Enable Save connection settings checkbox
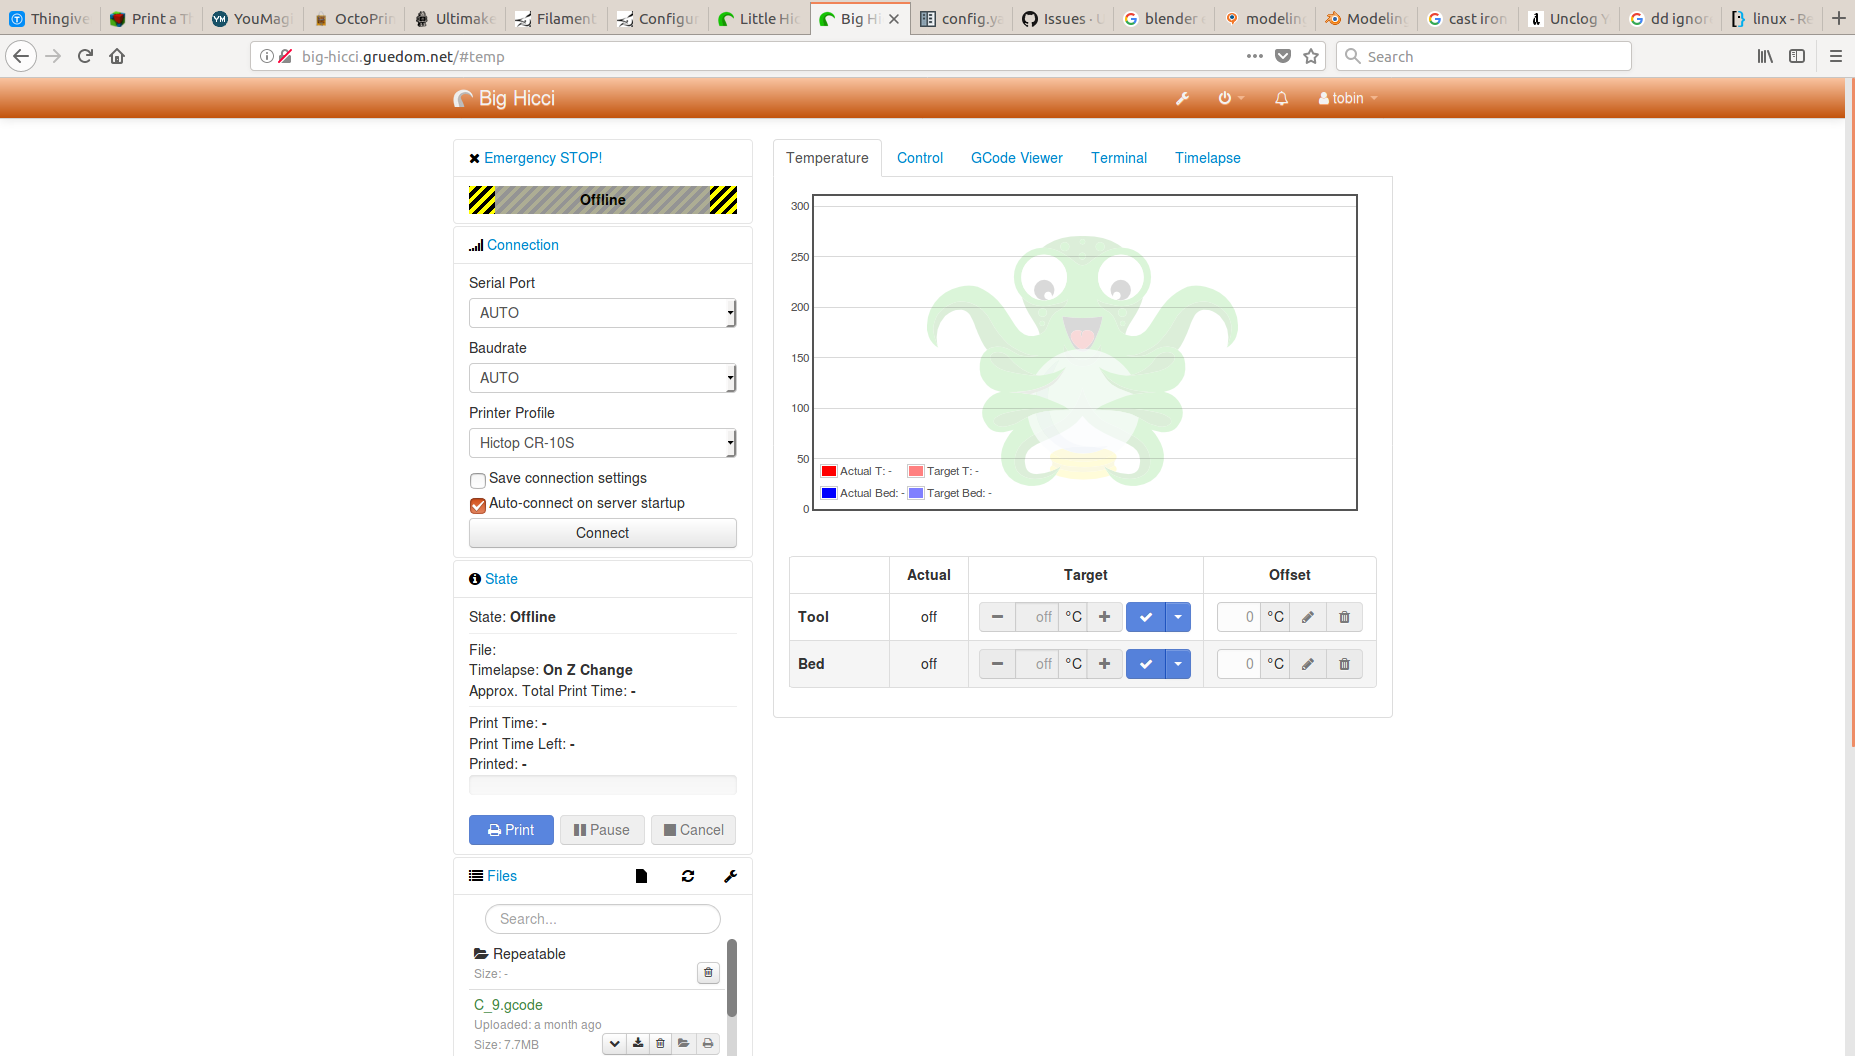The width and height of the screenshot is (1855, 1056). coord(478,480)
